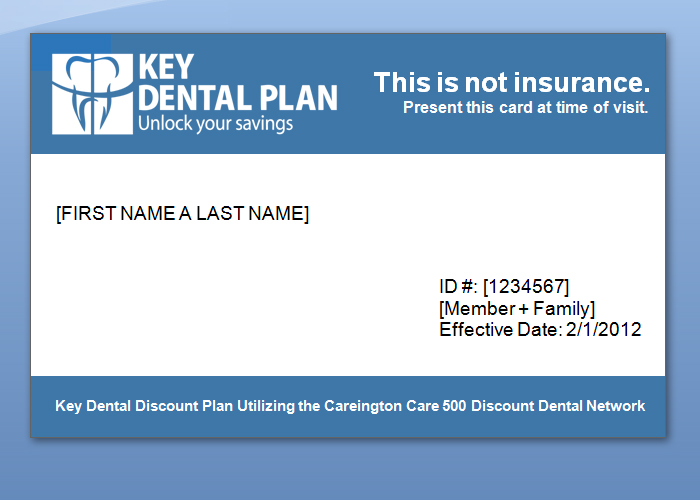Click the word Family in the brackets
The width and height of the screenshot is (700, 500).
coord(568,308)
